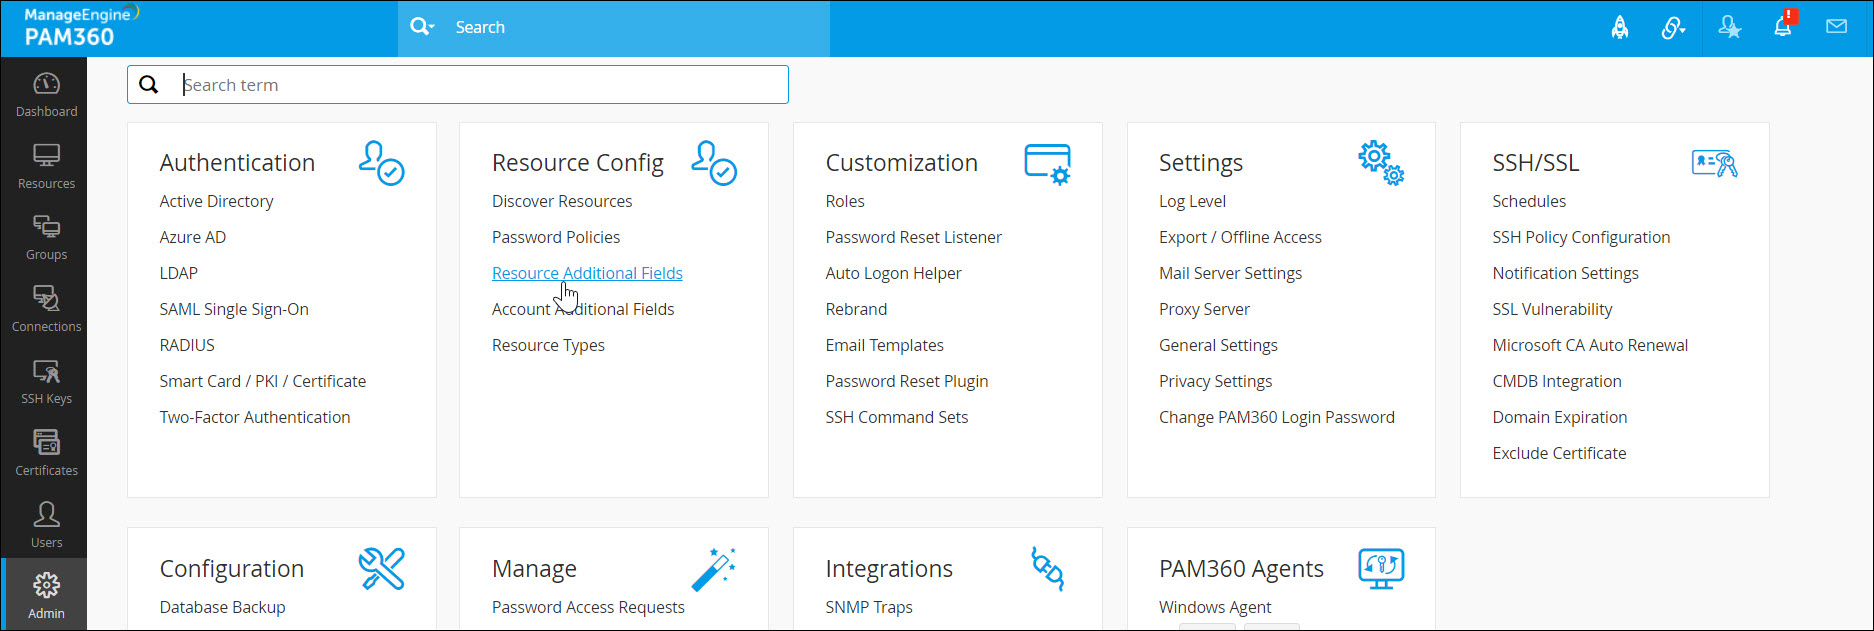Image resolution: width=1874 pixels, height=631 pixels.
Task: Go to Mail Server Settings
Action: (x=1230, y=273)
